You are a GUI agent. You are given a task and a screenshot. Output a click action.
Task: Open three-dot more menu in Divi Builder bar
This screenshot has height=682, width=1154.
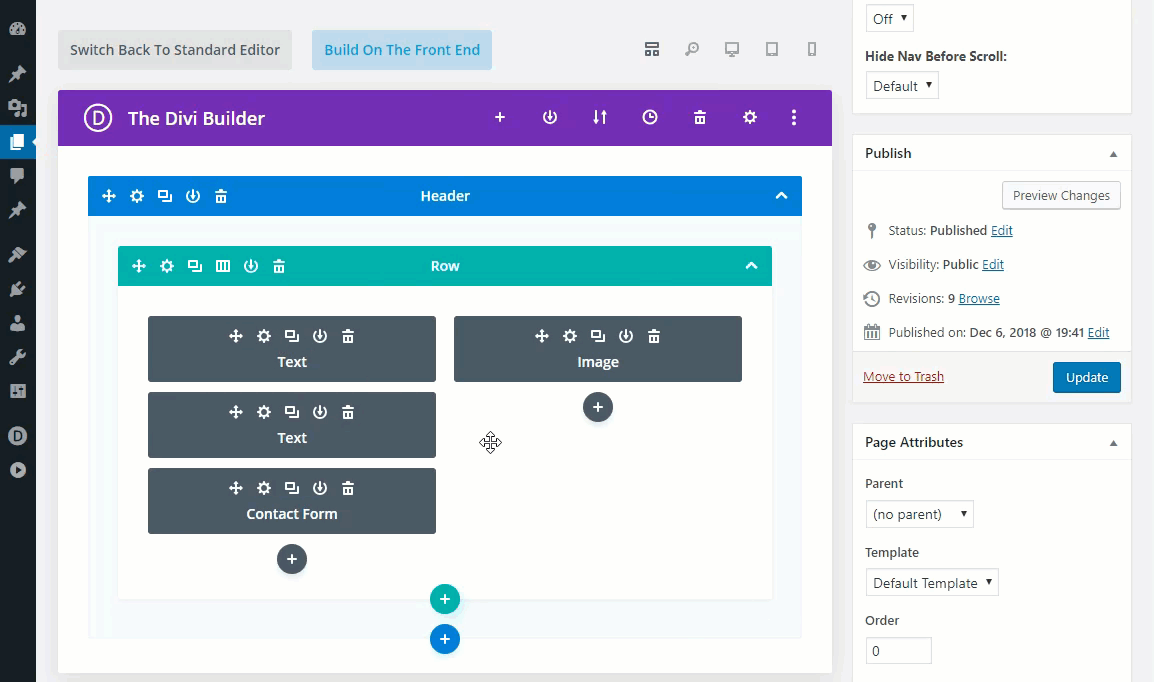[793, 117]
